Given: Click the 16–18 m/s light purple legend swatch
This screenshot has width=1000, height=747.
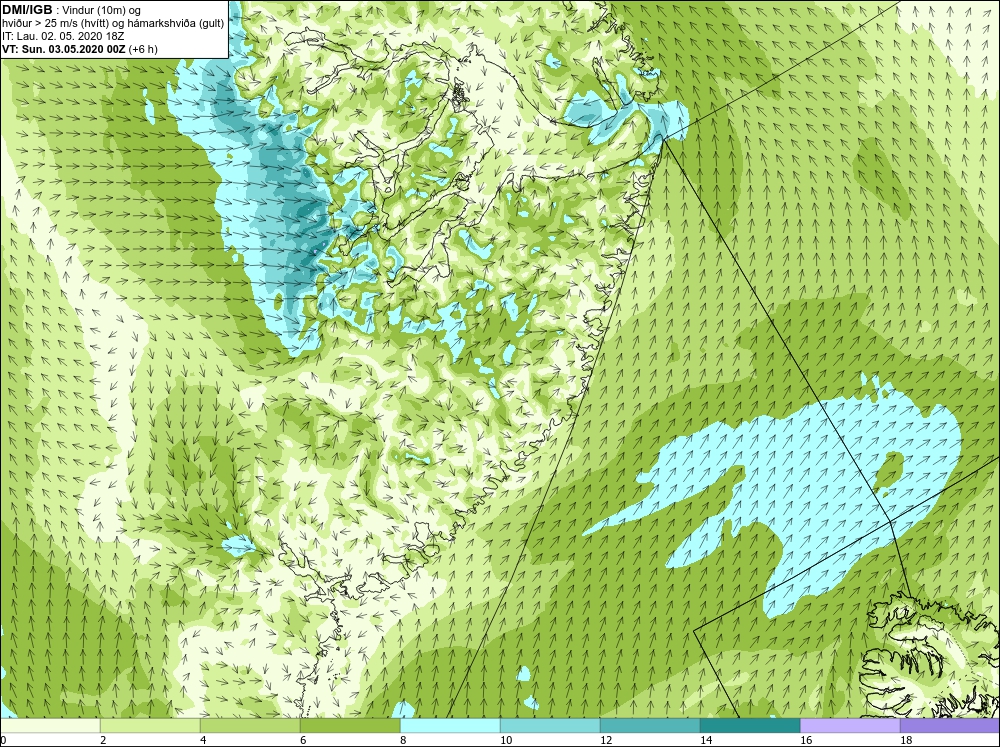Looking at the screenshot, I should (850, 726).
